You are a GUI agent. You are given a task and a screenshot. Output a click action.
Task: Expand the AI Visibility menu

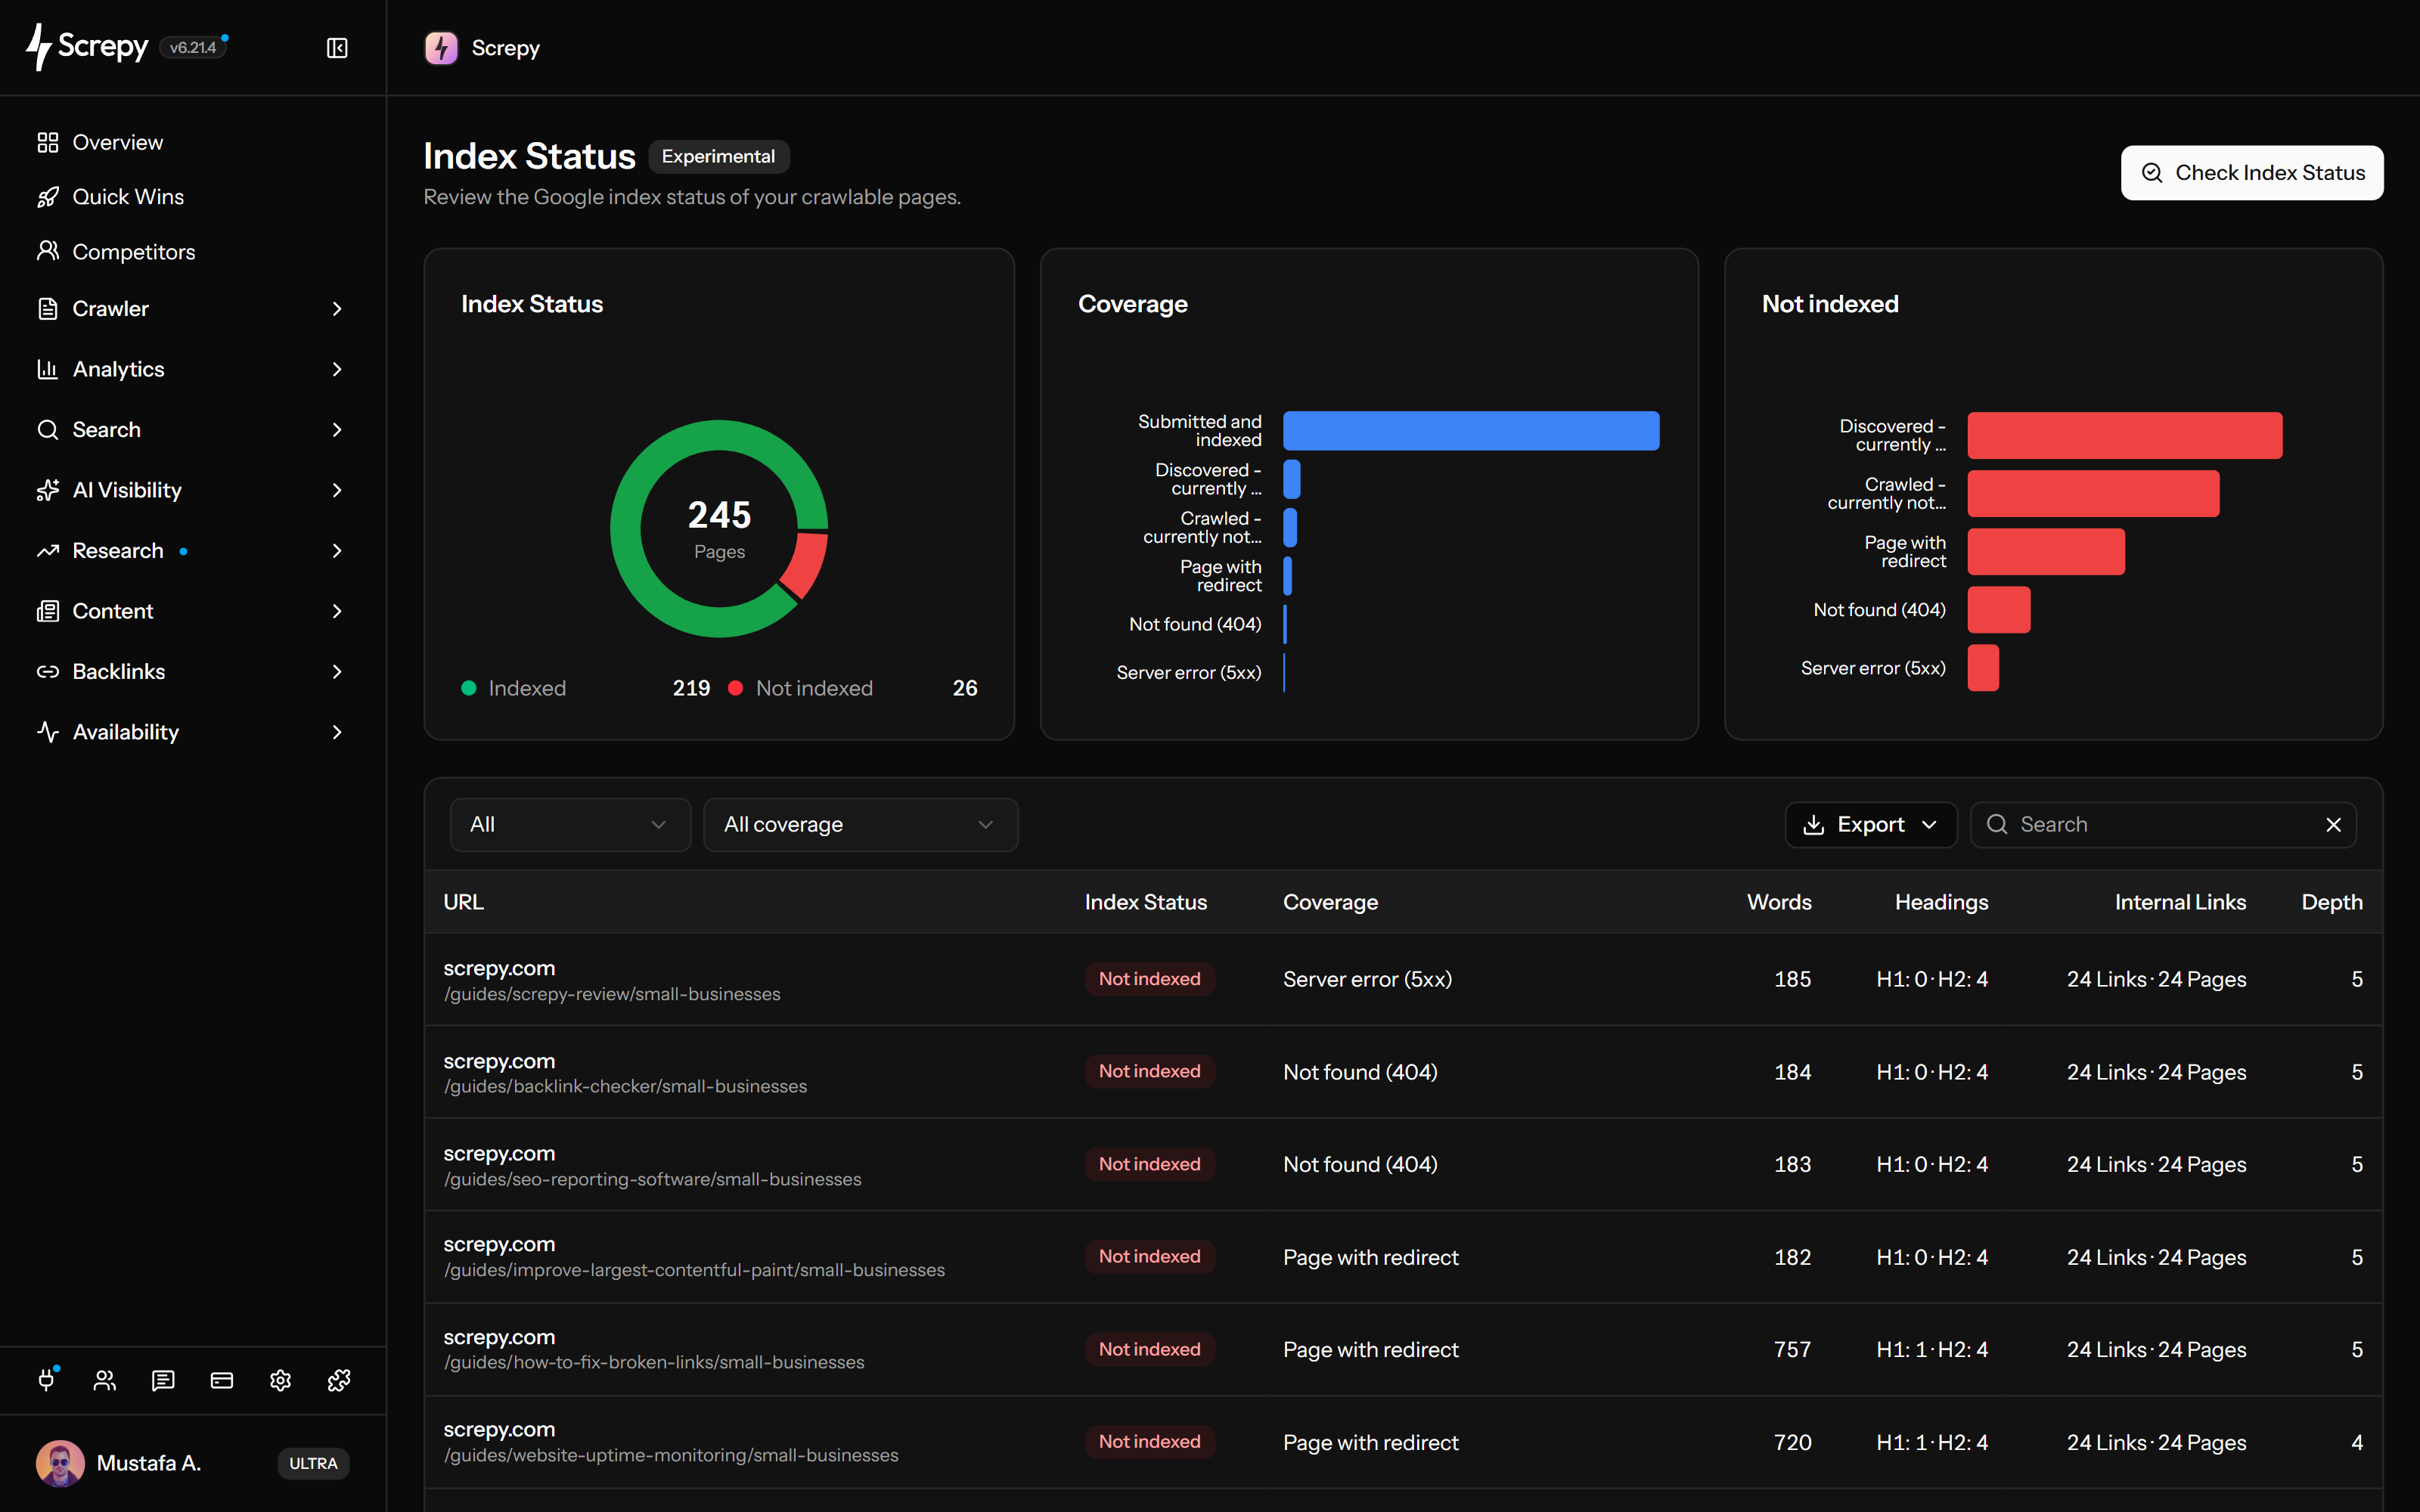pos(193,490)
